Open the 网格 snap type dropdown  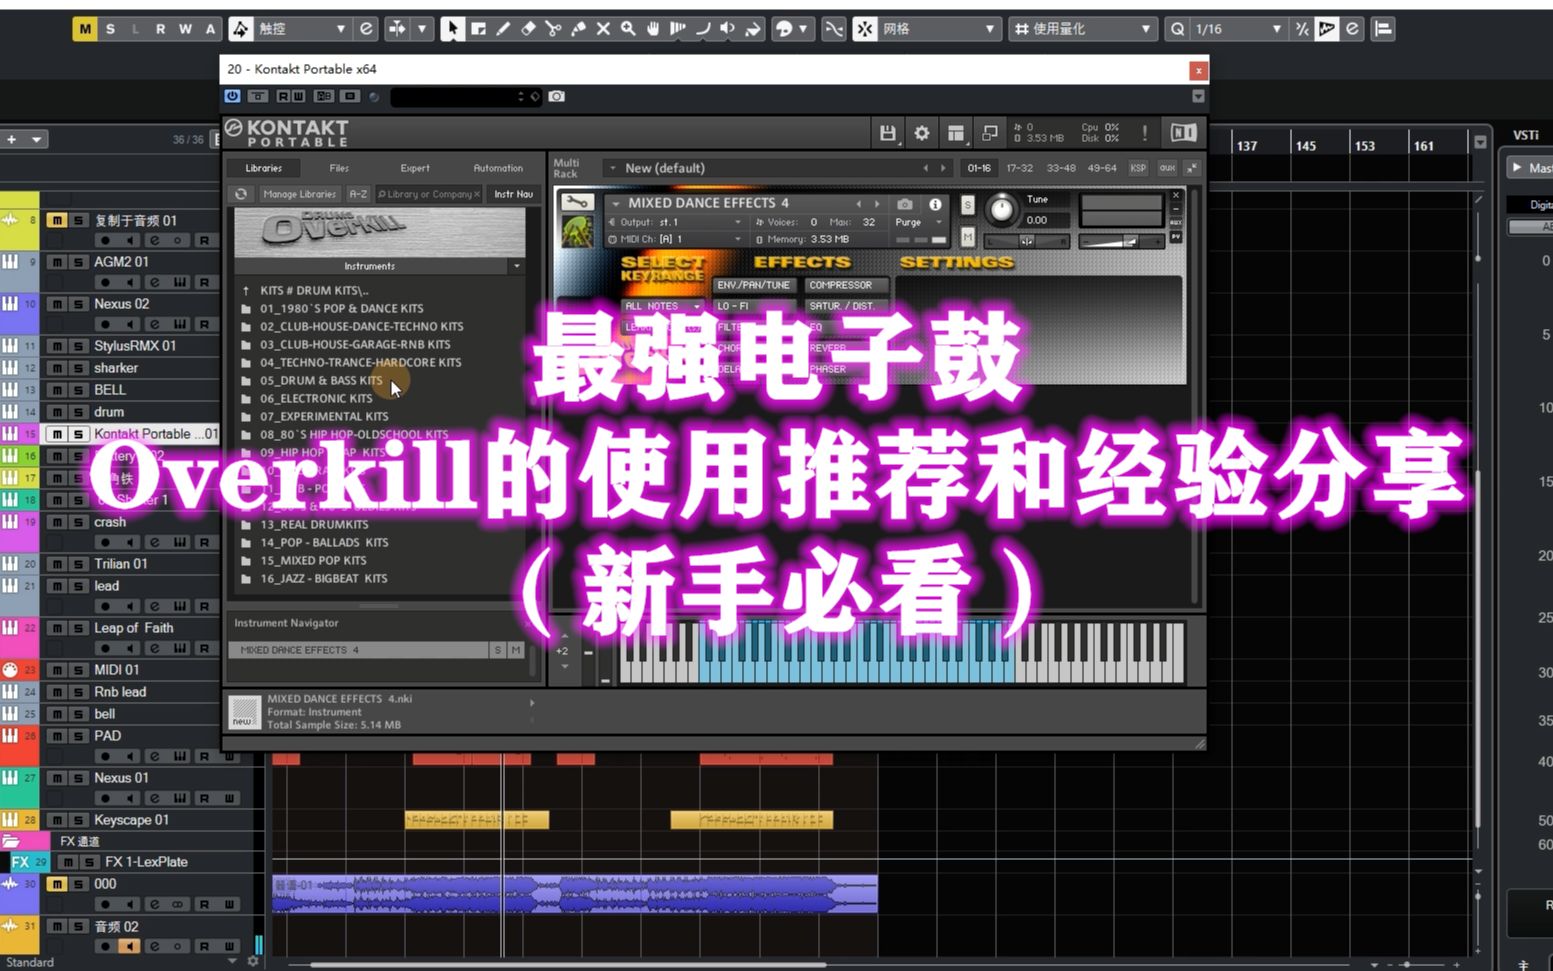click(938, 29)
